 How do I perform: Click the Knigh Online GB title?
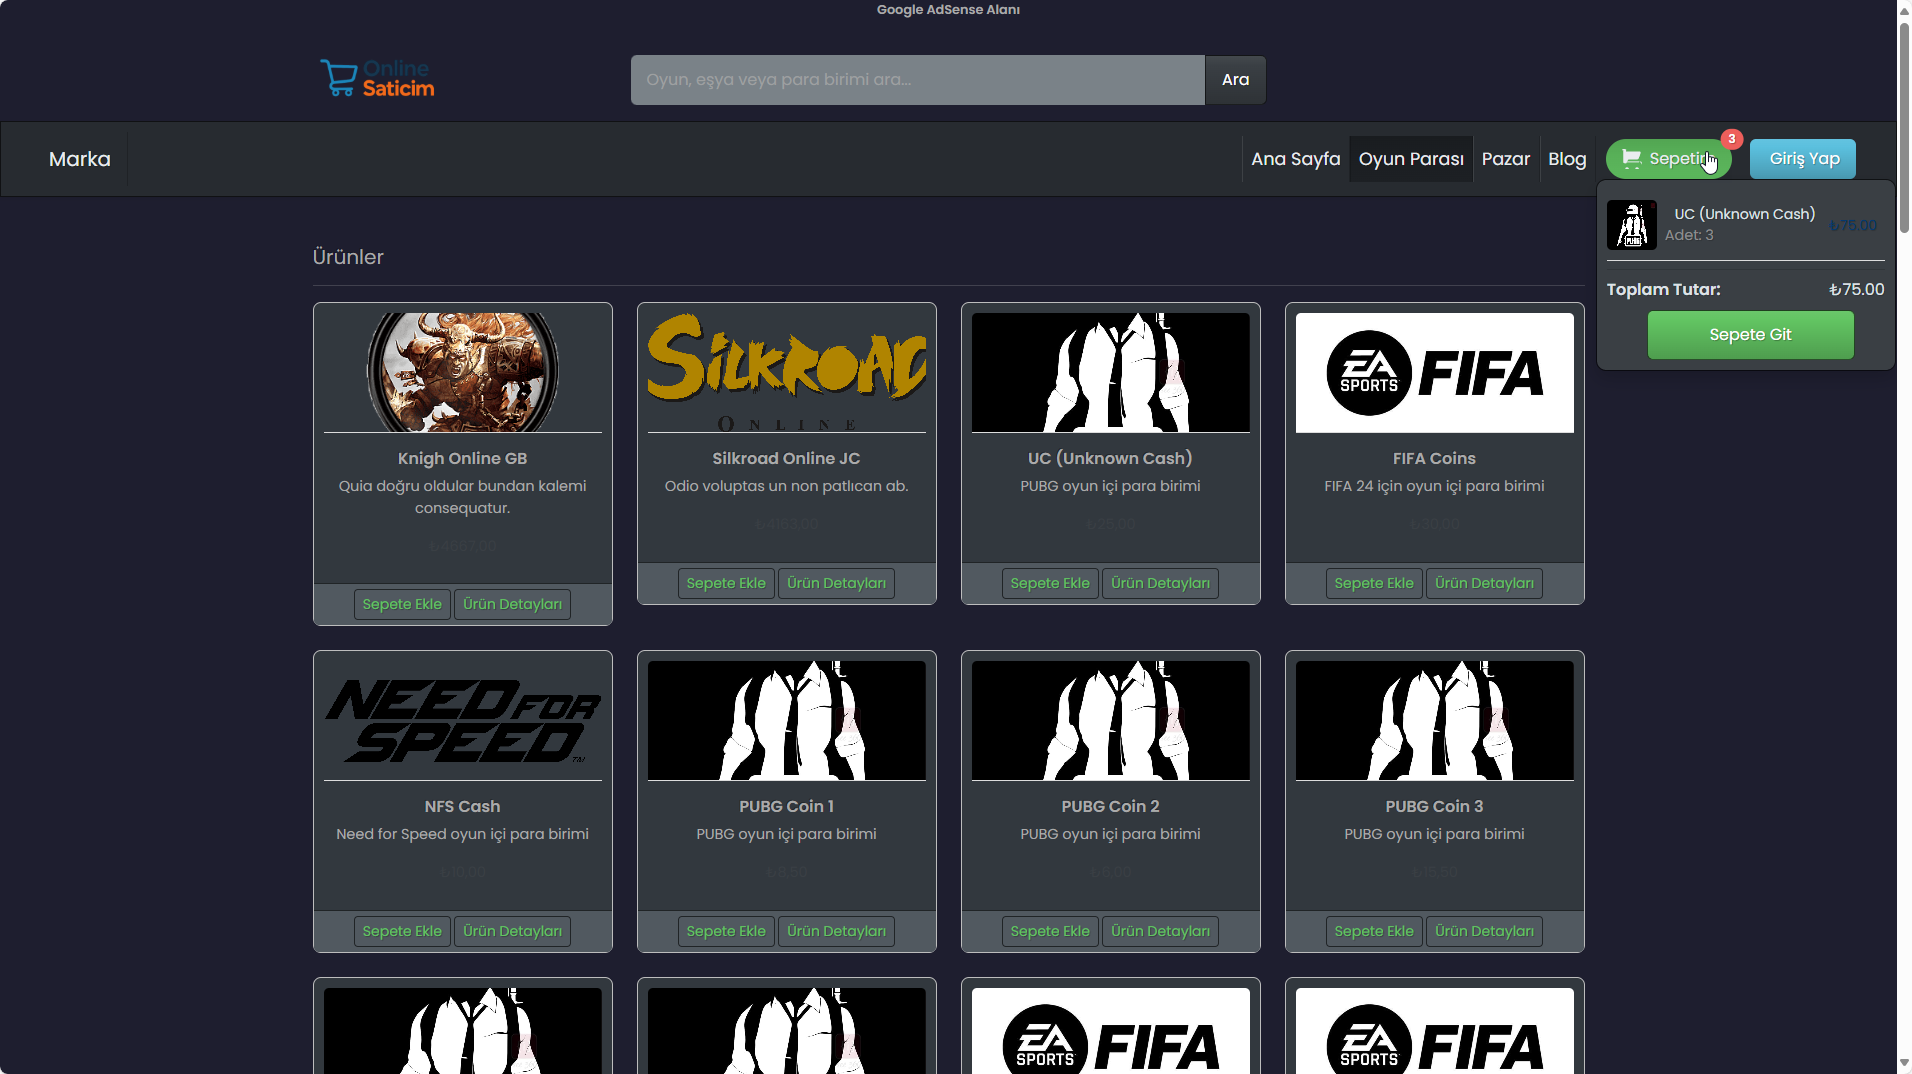[x=462, y=458]
